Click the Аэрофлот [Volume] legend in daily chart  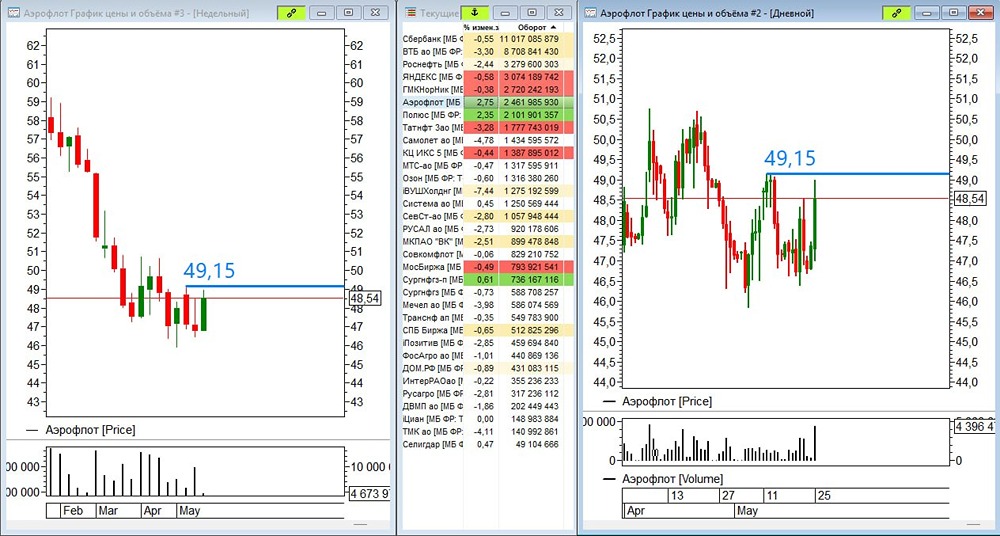(672, 479)
